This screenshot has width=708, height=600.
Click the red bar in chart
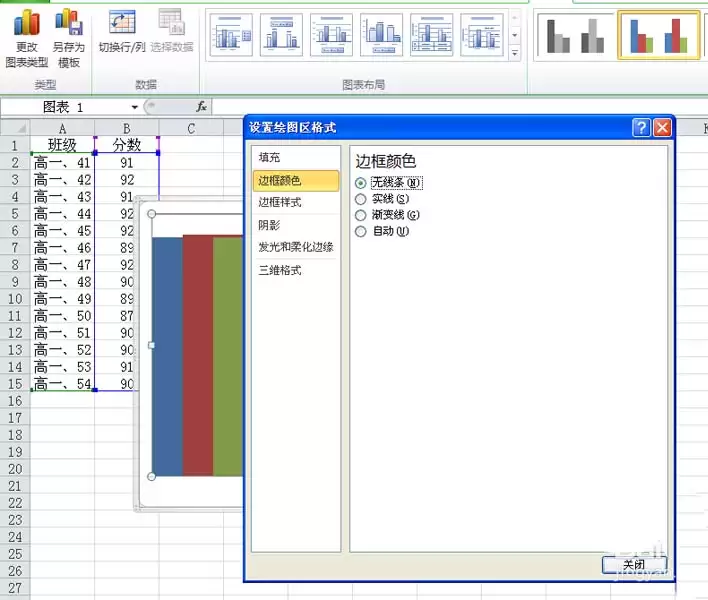tap(198, 355)
